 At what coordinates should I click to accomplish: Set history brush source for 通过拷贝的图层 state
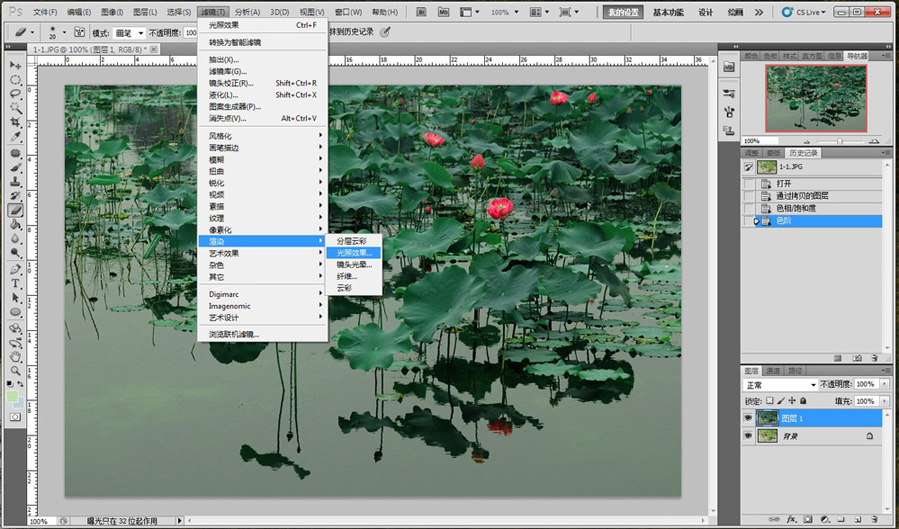pos(749,195)
